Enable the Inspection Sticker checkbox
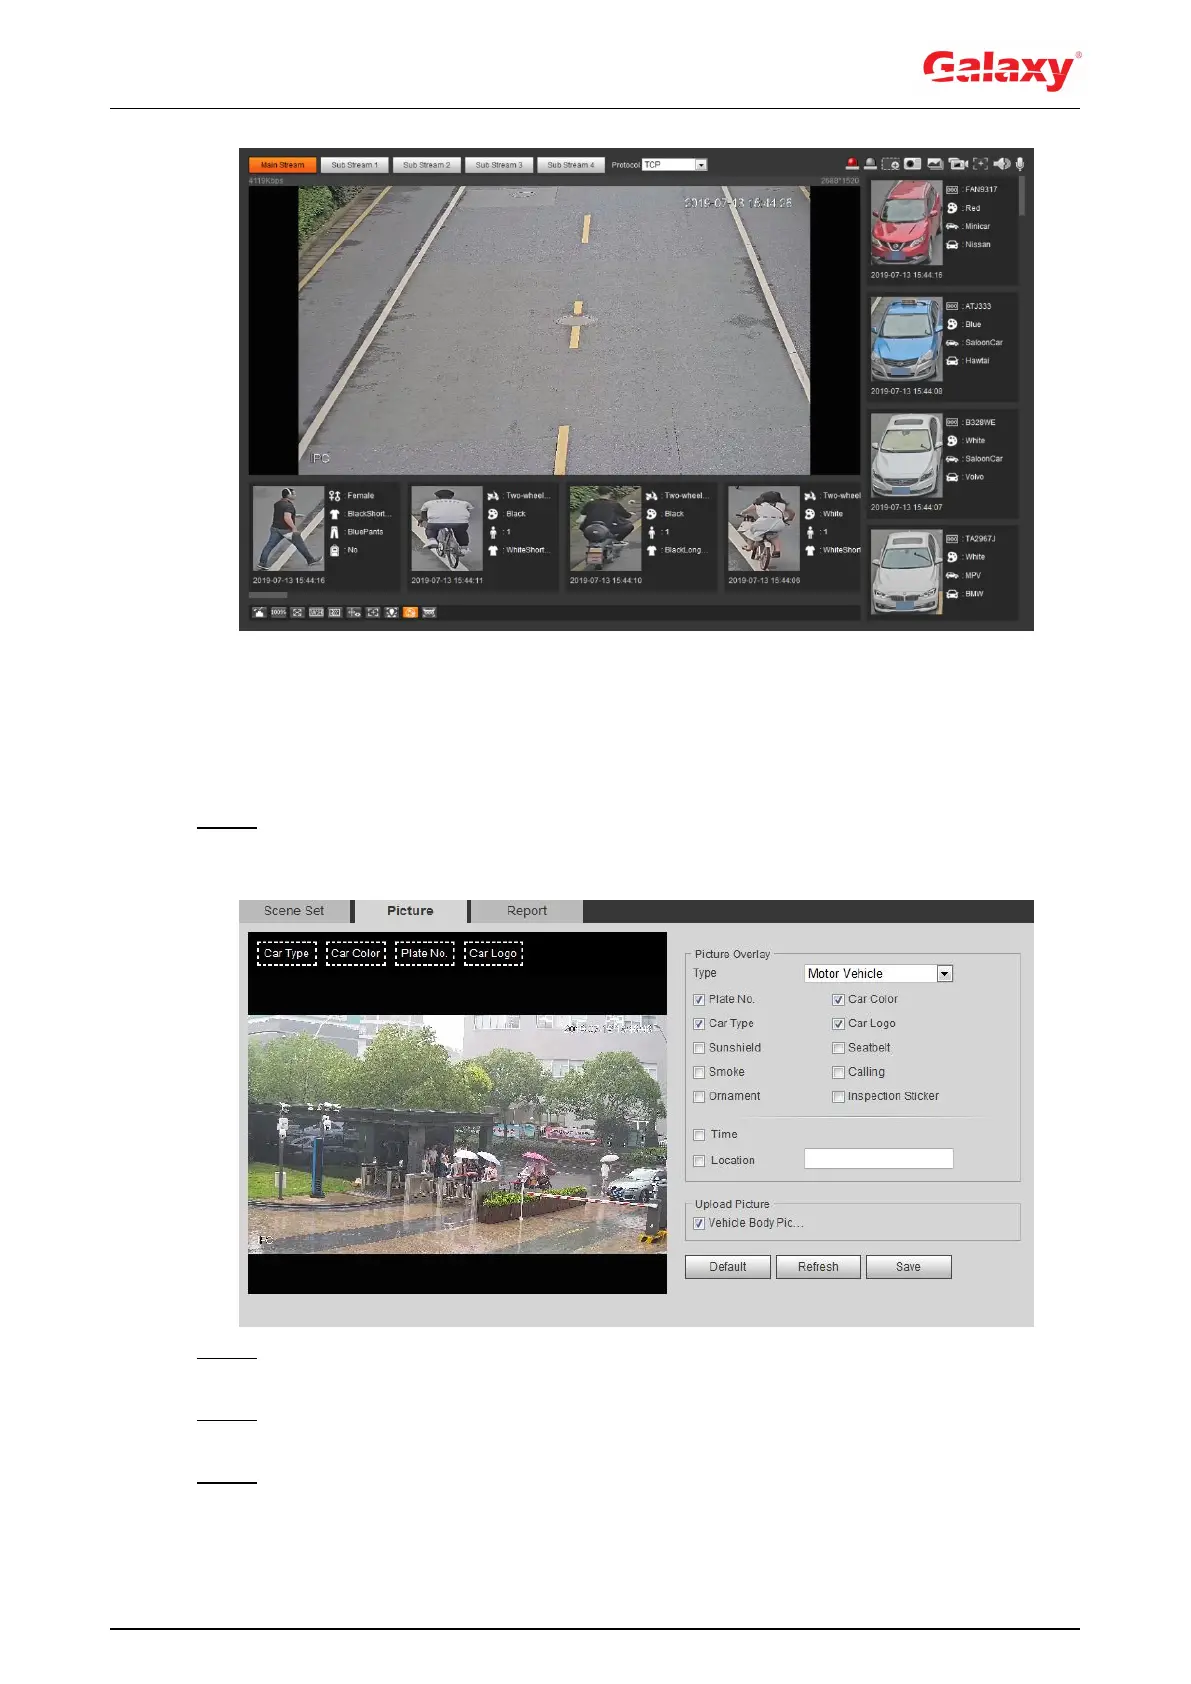The height and width of the screenshot is (1684, 1191). click(x=838, y=1097)
